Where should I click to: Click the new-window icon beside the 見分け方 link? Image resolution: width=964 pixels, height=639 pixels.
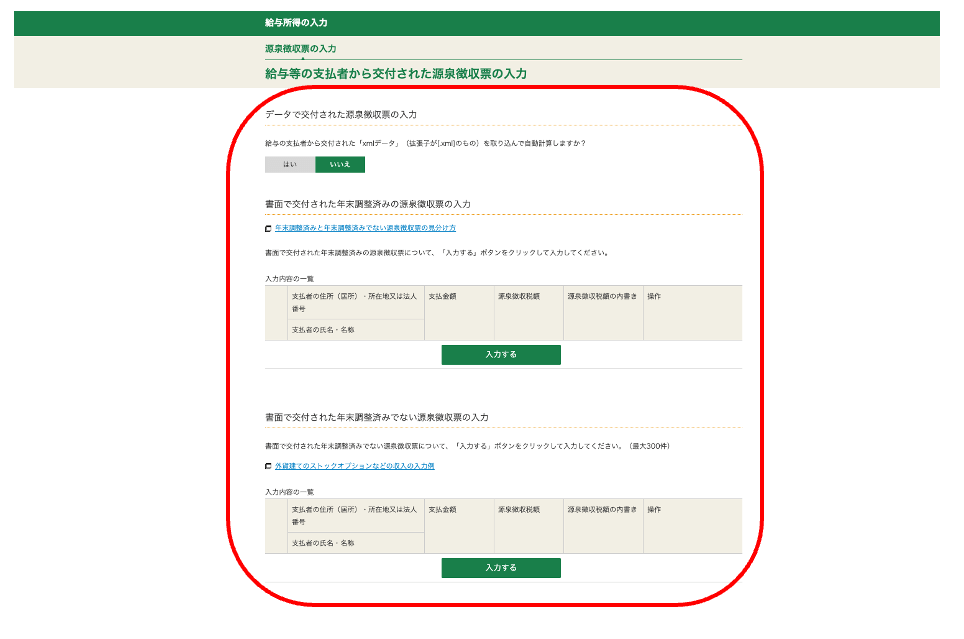pos(268,229)
